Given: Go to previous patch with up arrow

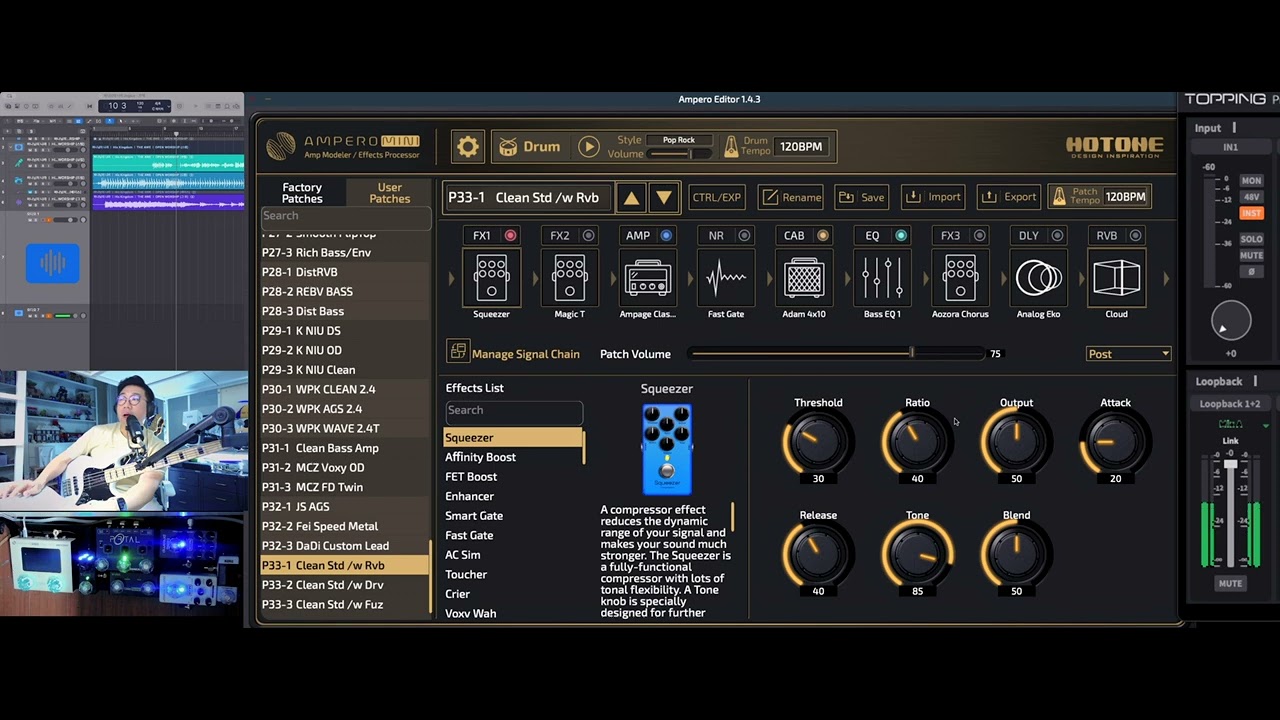Looking at the screenshot, I should point(631,197).
